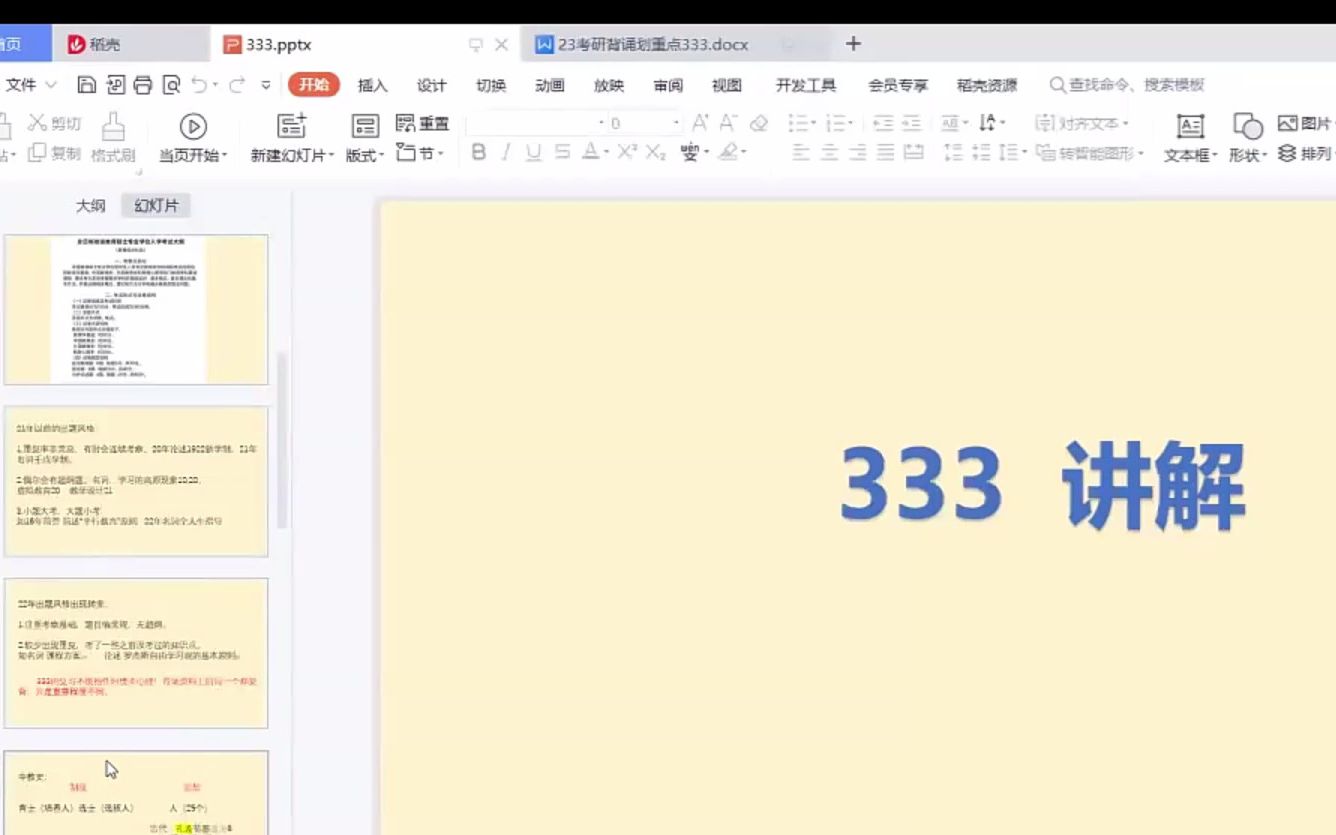Increase font size A+ icon
Viewport: 1336px width, 835px height.
[700, 123]
